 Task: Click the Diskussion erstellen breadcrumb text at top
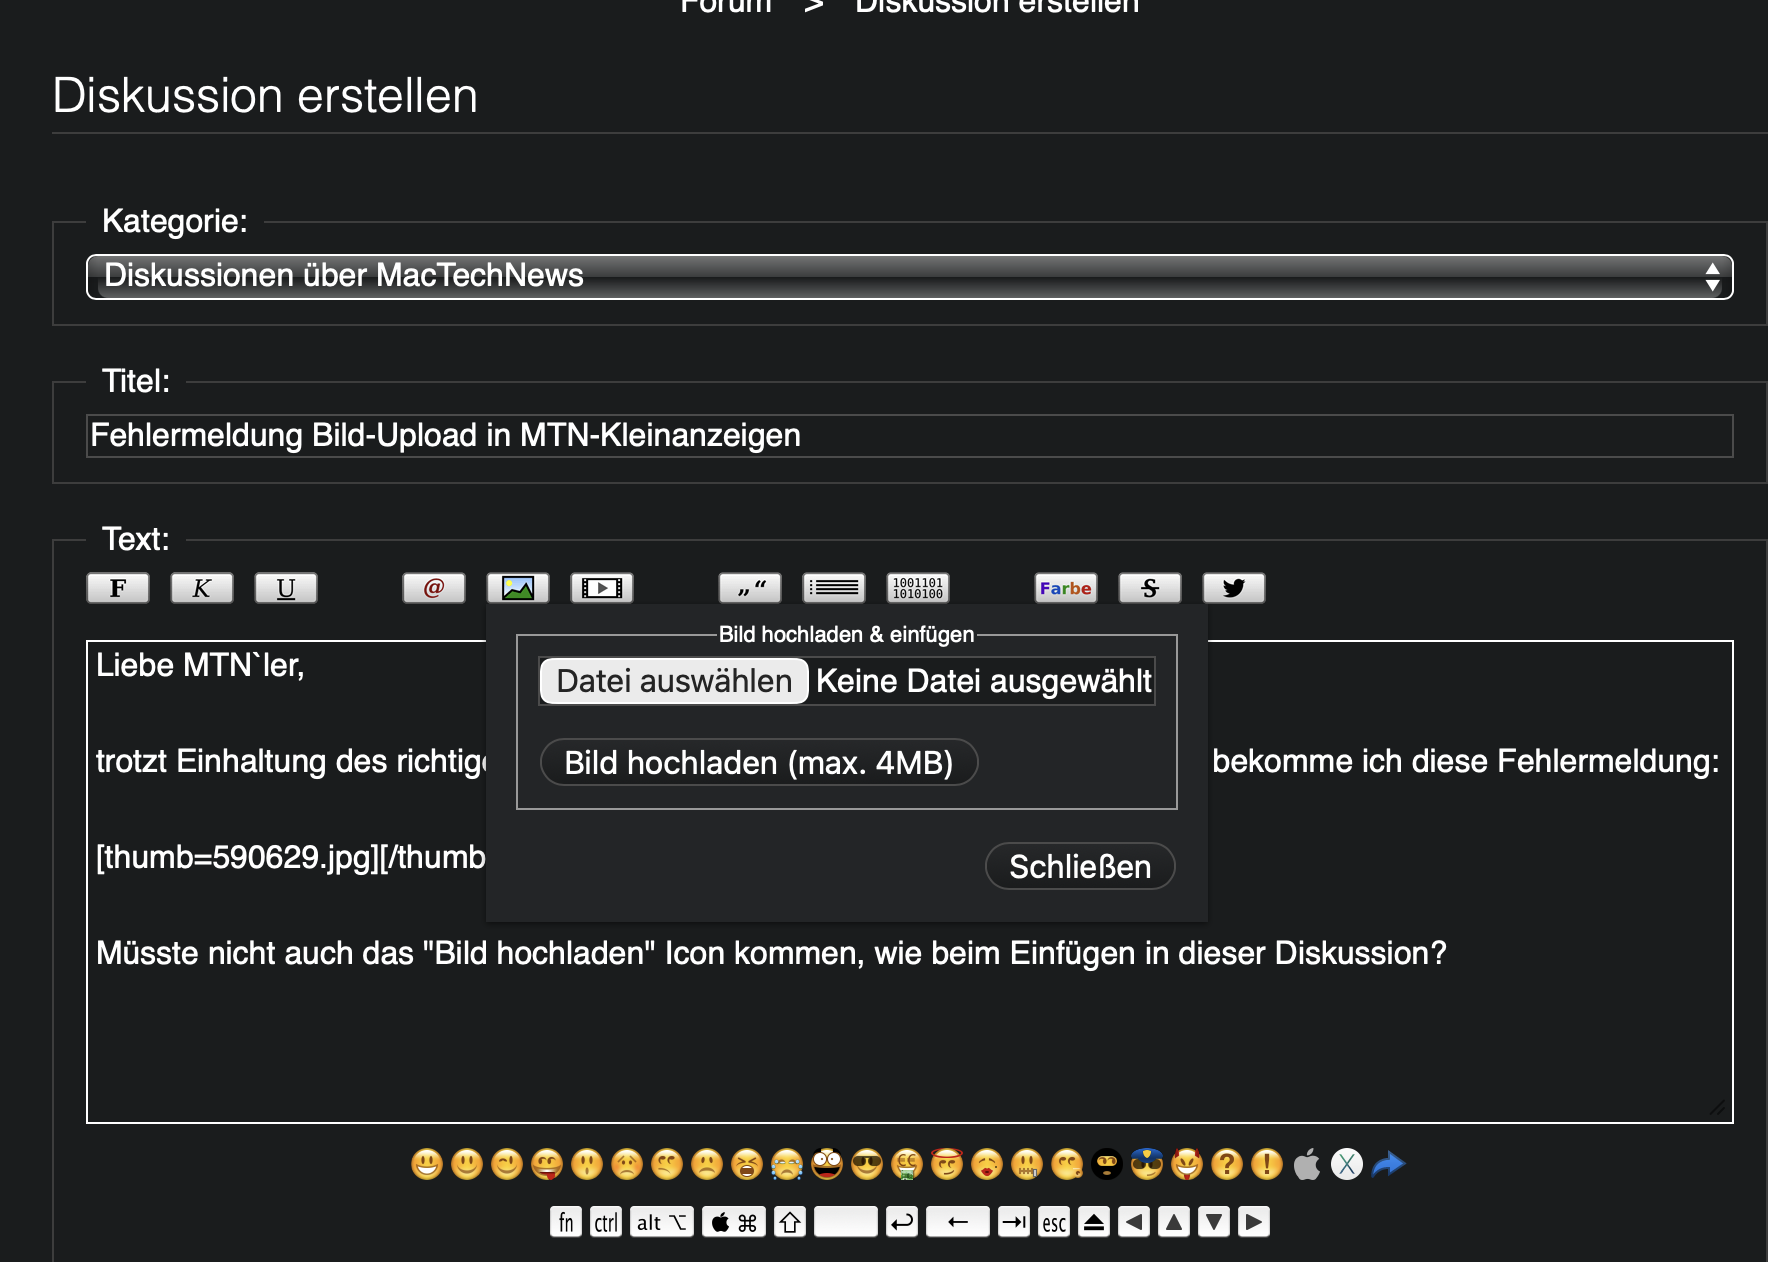tap(997, 6)
